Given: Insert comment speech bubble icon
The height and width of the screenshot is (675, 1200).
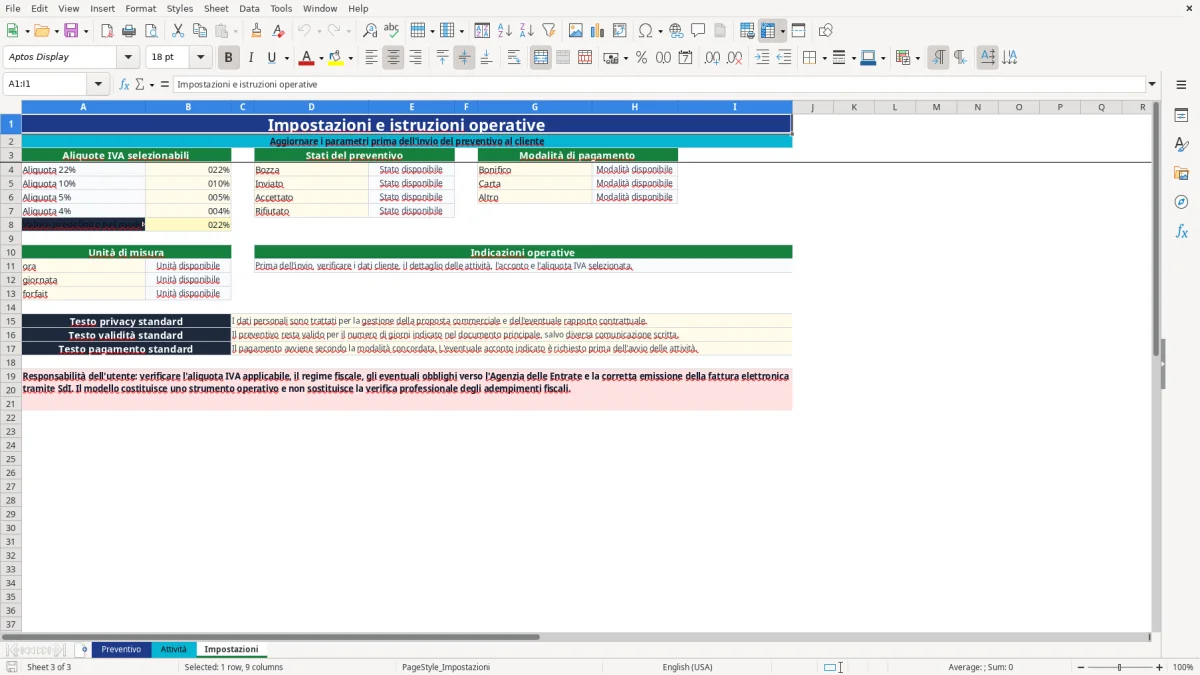Looking at the screenshot, I should (698, 31).
